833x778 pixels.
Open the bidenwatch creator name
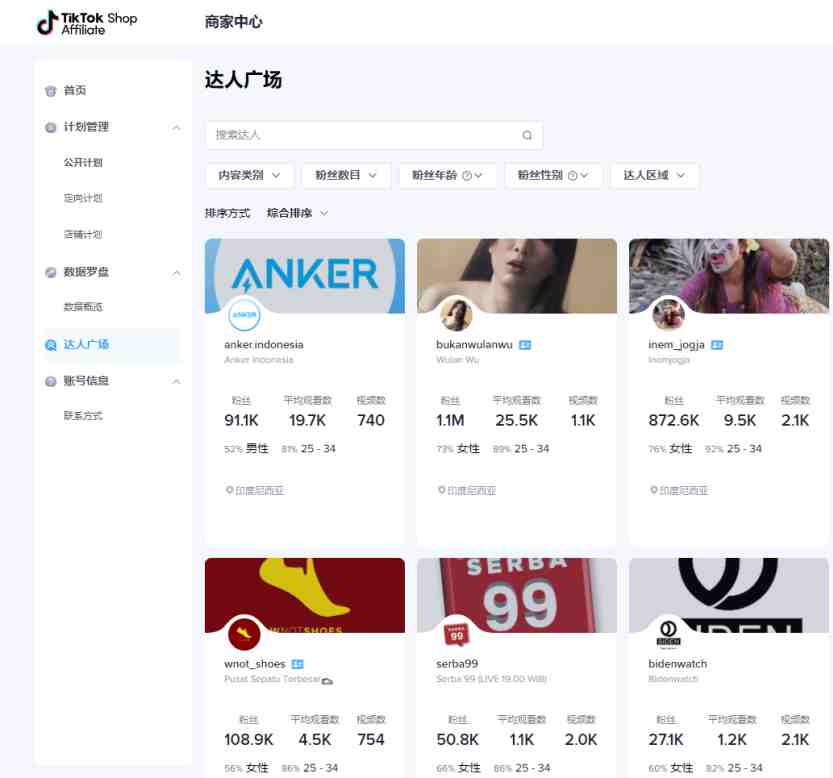[x=678, y=664]
